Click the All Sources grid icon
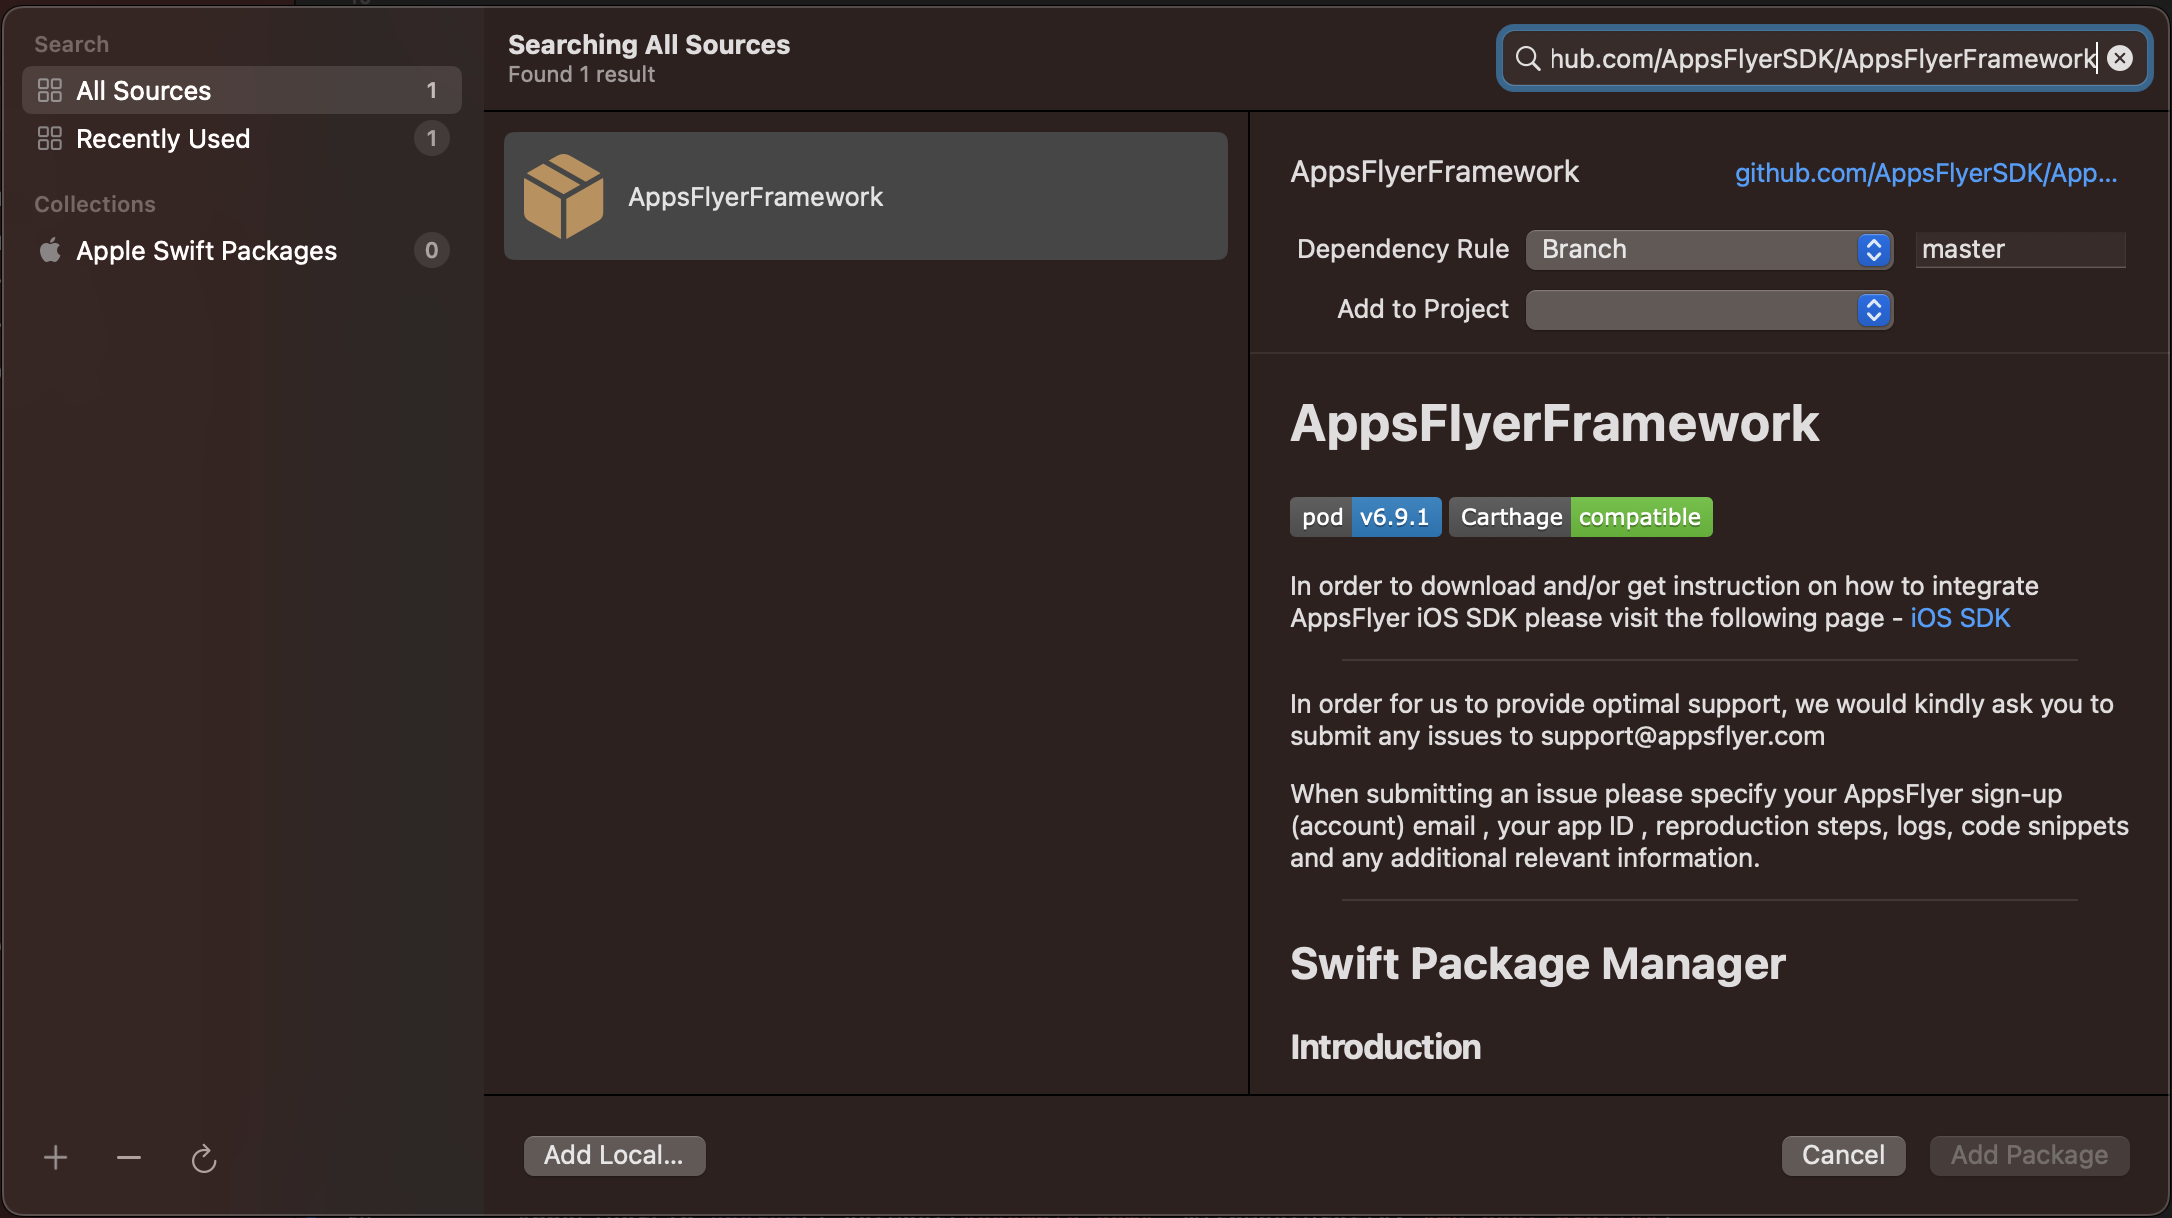Screen dimensions: 2172x1218 click(x=50, y=90)
